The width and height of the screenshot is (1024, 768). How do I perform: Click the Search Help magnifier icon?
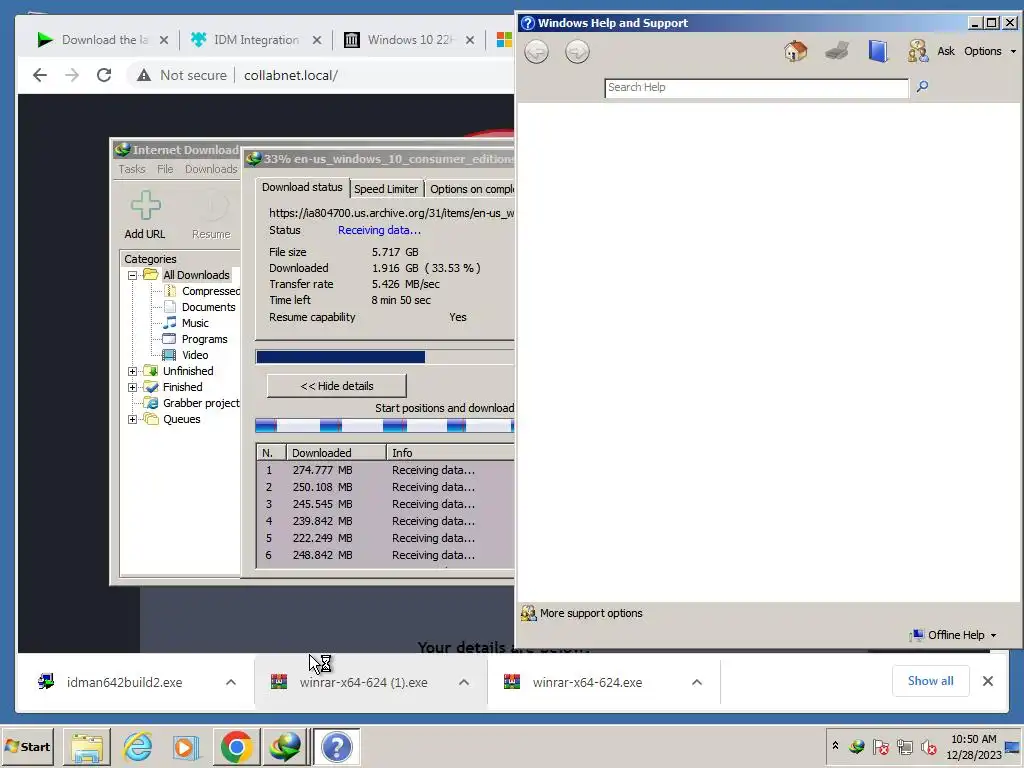click(x=922, y=87)
